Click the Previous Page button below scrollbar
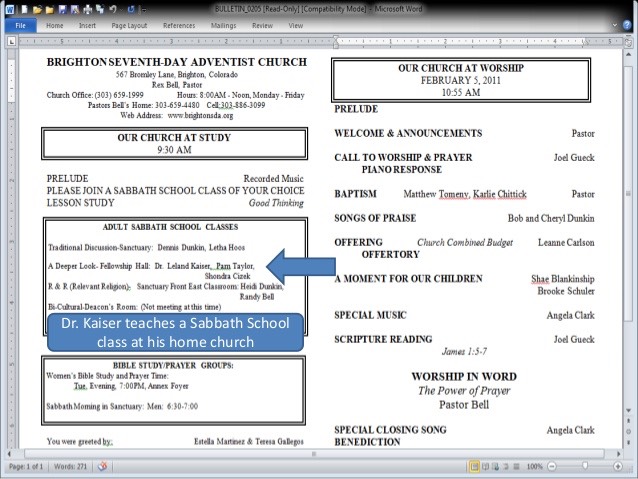This screenshot has height=479, width=638. click(x=628, y=420)
